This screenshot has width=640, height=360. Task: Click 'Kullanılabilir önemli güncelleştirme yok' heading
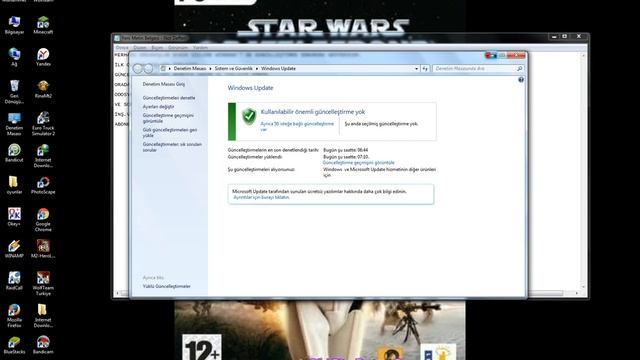(313, 112)
